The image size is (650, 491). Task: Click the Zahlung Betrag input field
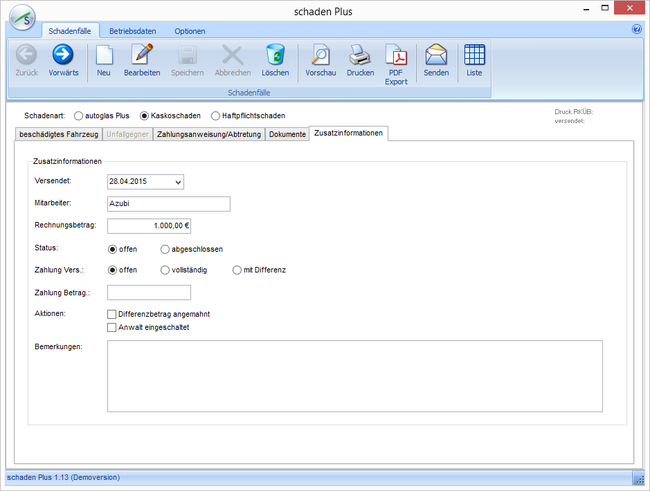tap(148, 292)
